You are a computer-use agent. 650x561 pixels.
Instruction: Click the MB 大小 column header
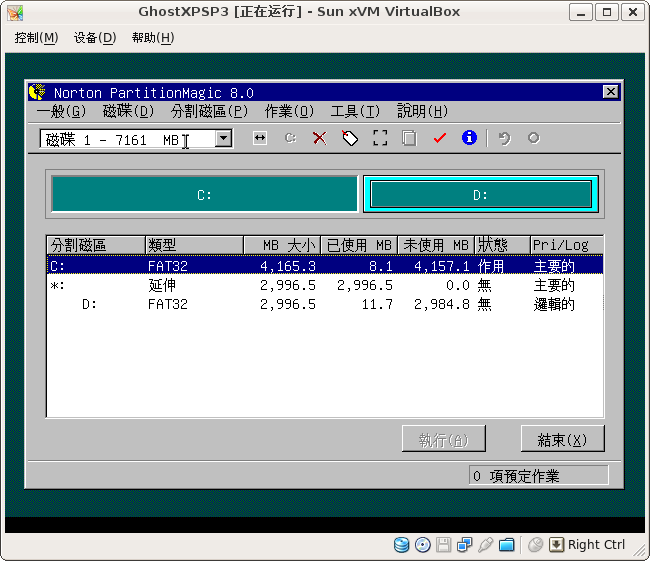(x=282, y=245)
